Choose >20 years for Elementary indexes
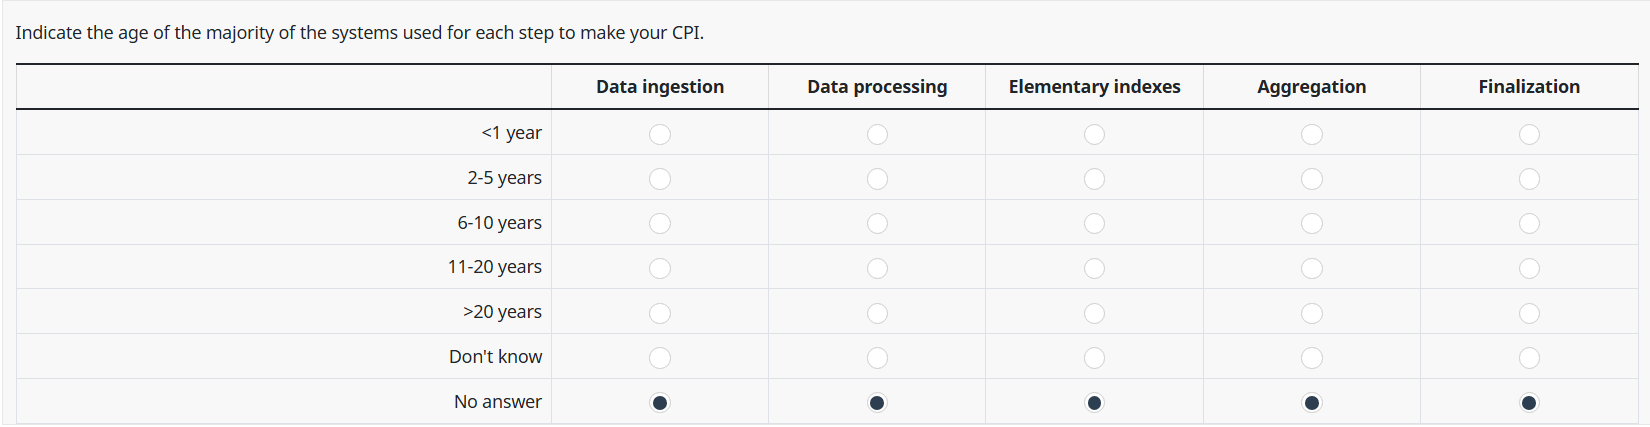This screenshot has height=427, width=1650. click(1095, 313)
